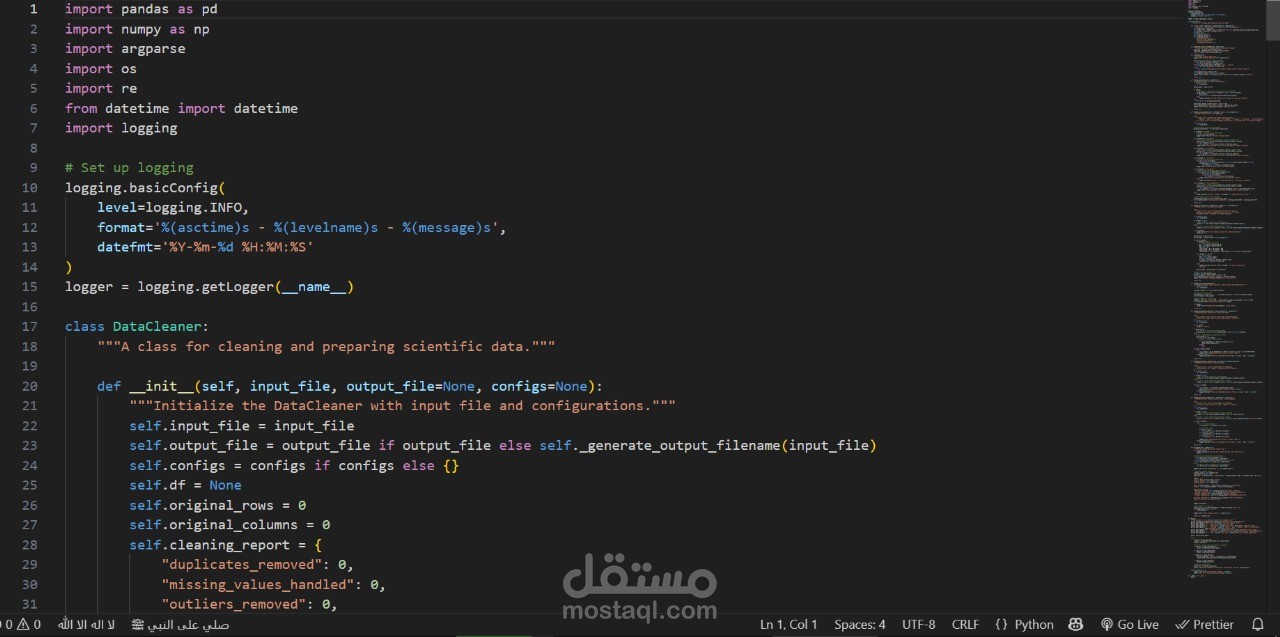Click '"duplicates_removed": 0,' line

click(x=257, y=564)
